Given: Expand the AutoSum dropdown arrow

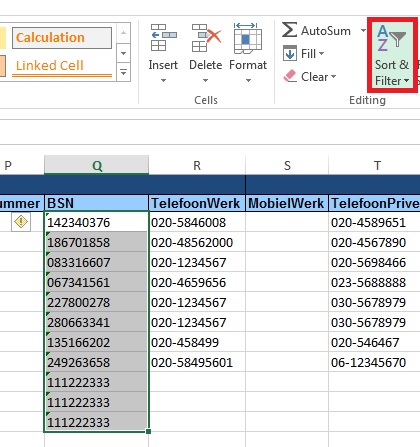Looking at the screenshot, I should 363,31.
